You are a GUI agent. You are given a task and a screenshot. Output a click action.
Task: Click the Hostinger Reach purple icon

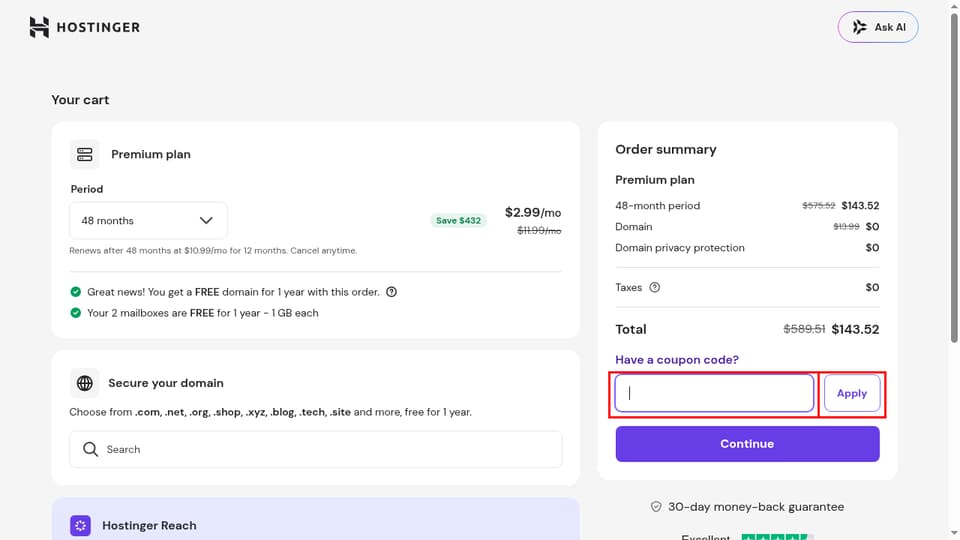[80, 525]
